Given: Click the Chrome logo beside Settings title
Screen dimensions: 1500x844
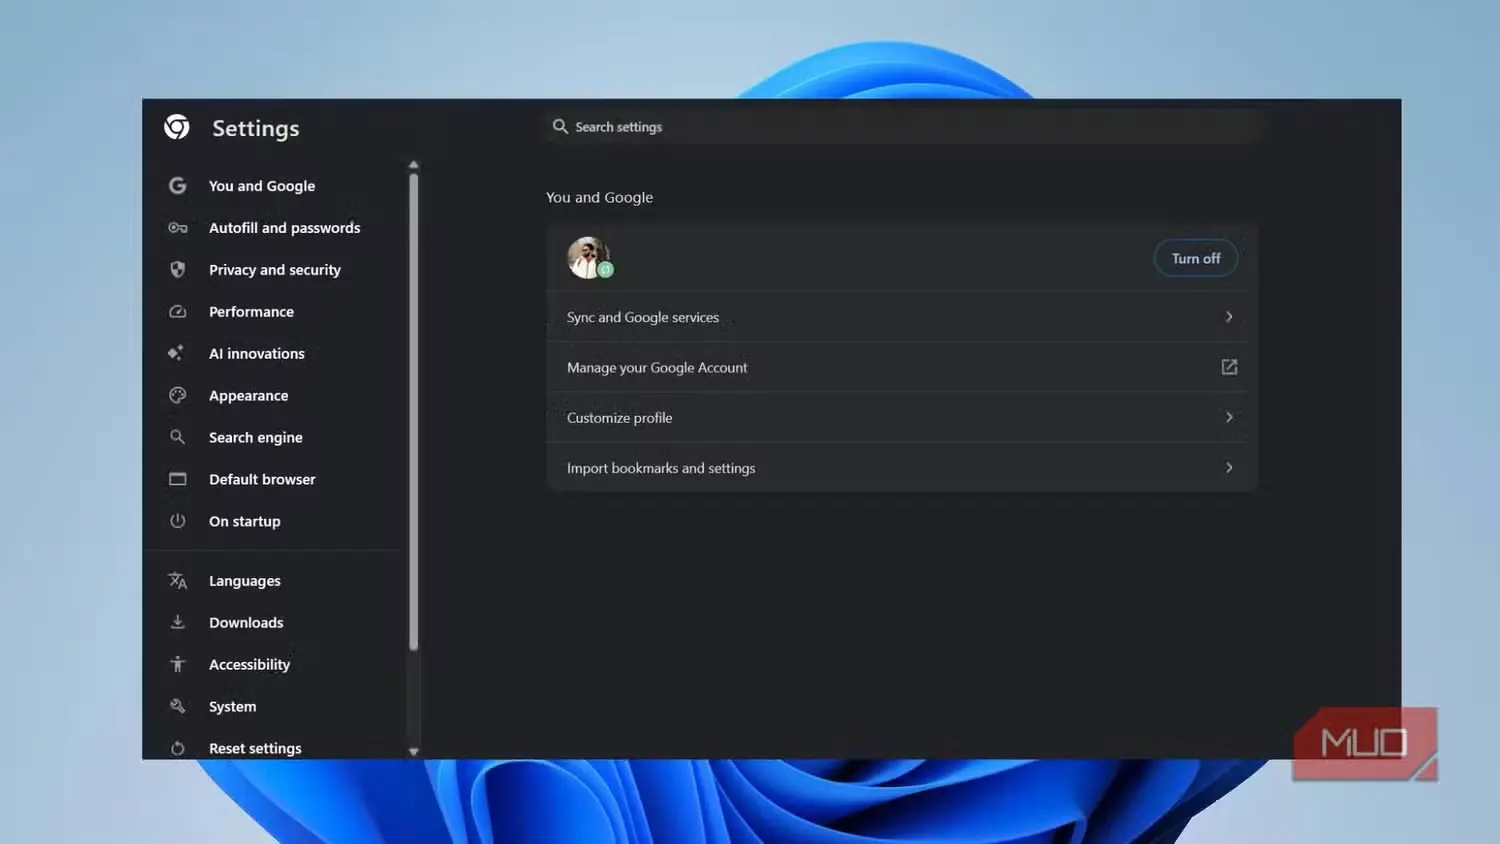Looking at the screenshot, I should 177,127.
